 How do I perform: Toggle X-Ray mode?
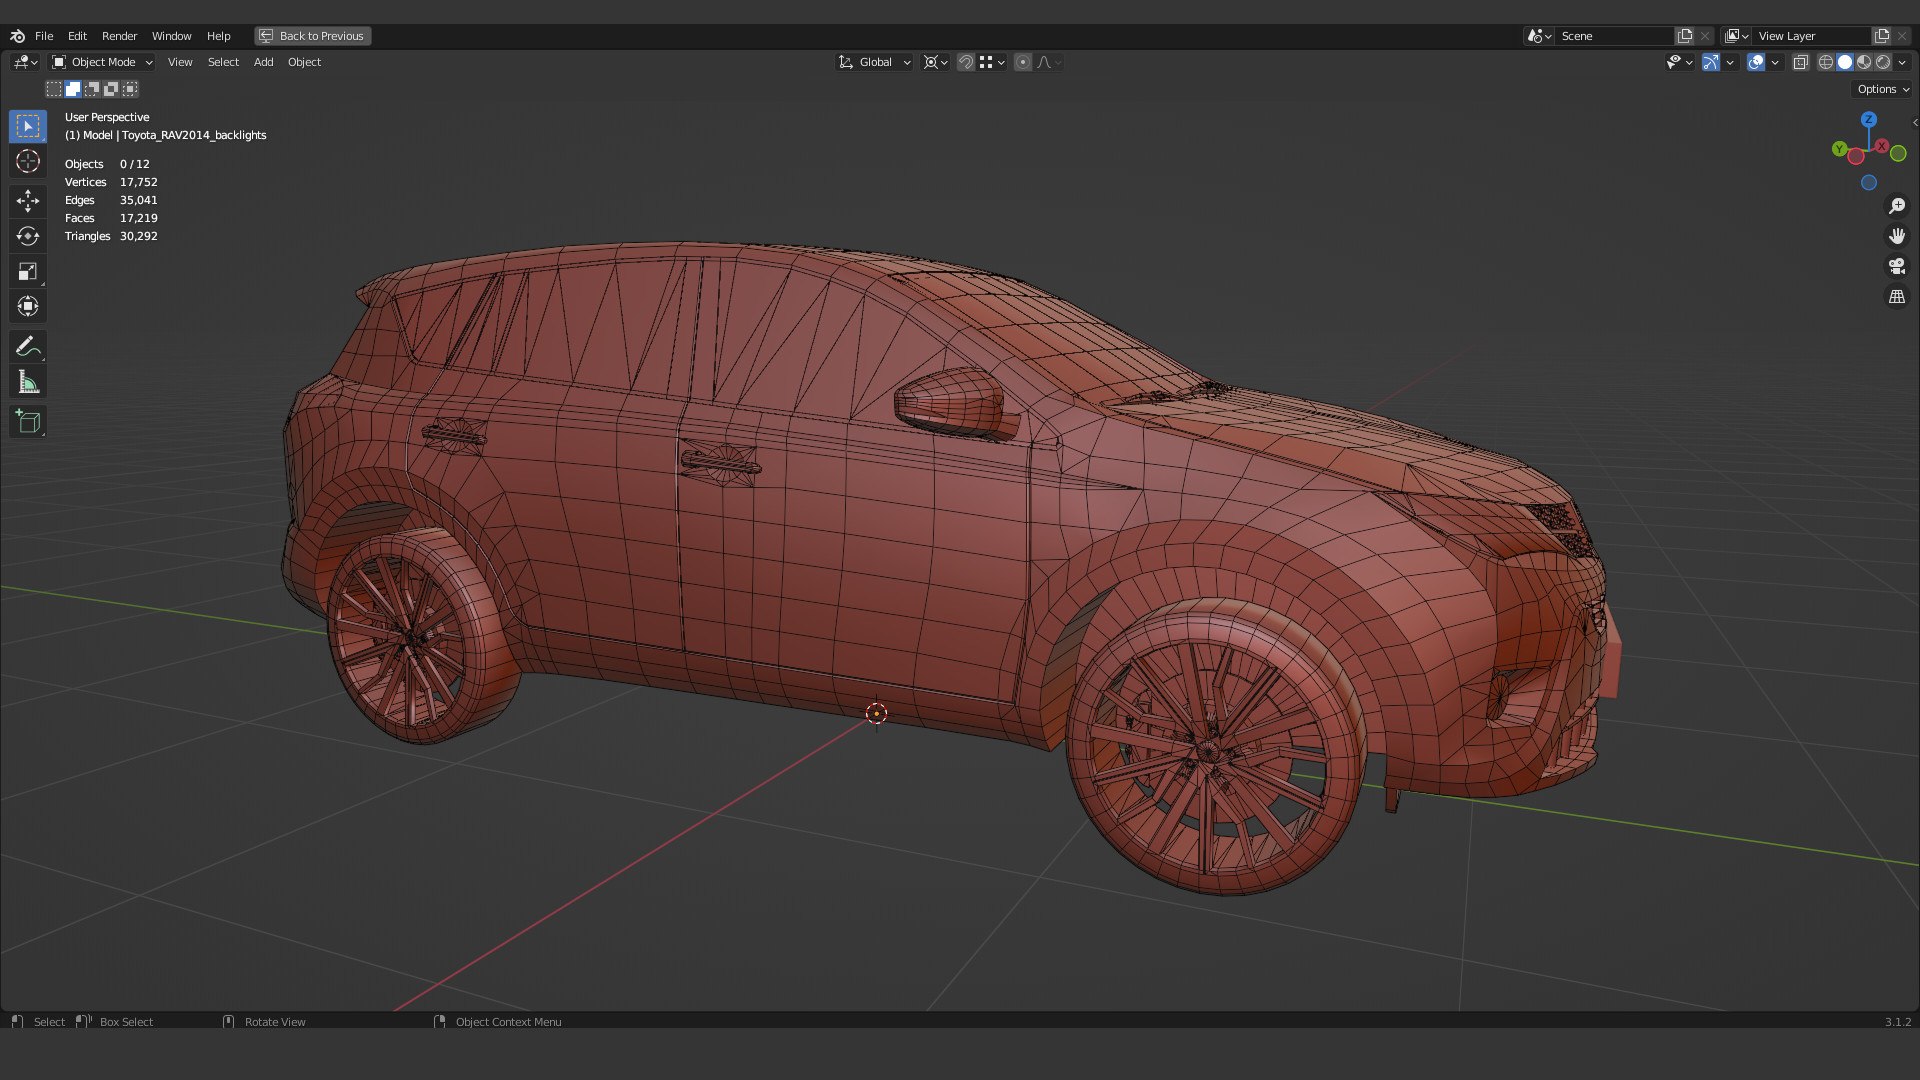(1801, 62)
